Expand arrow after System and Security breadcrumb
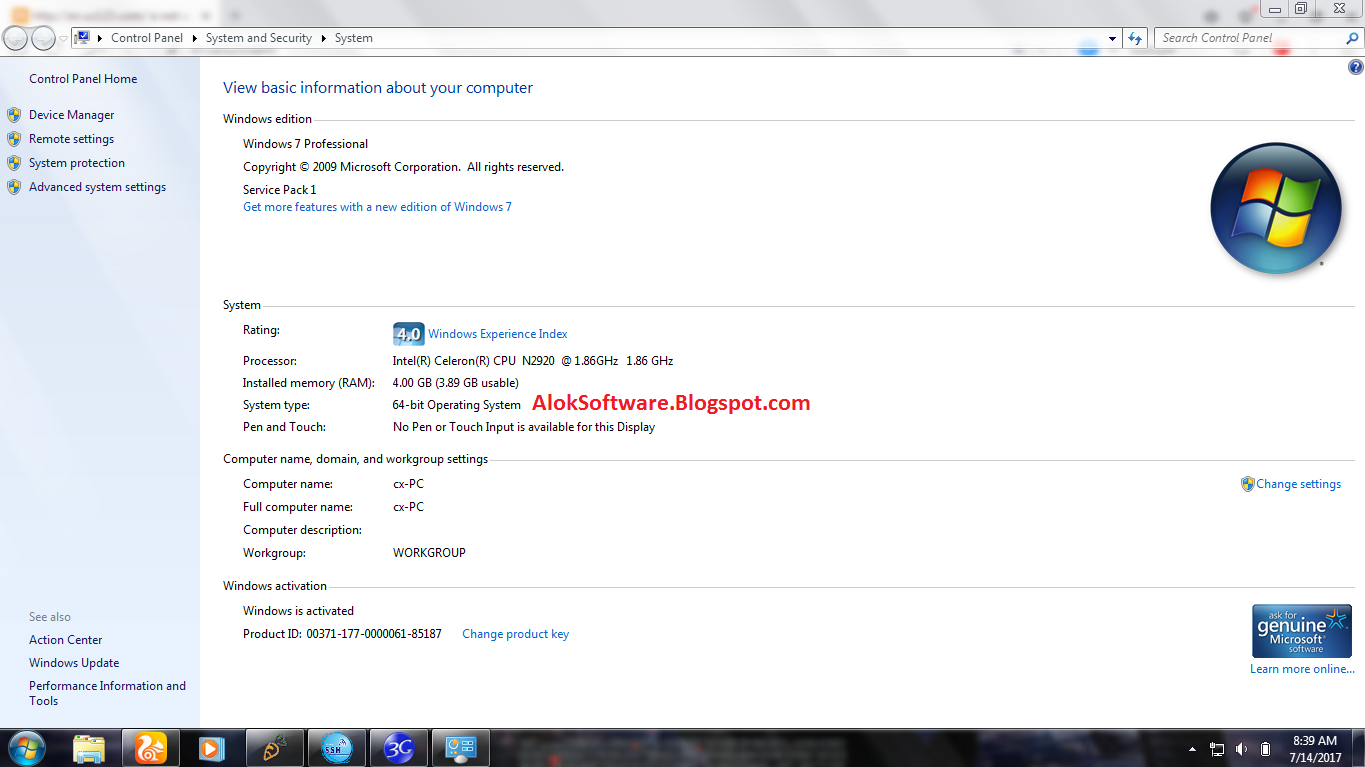Viewport: 1365px width, 767px height. click(x=323, y=38)
